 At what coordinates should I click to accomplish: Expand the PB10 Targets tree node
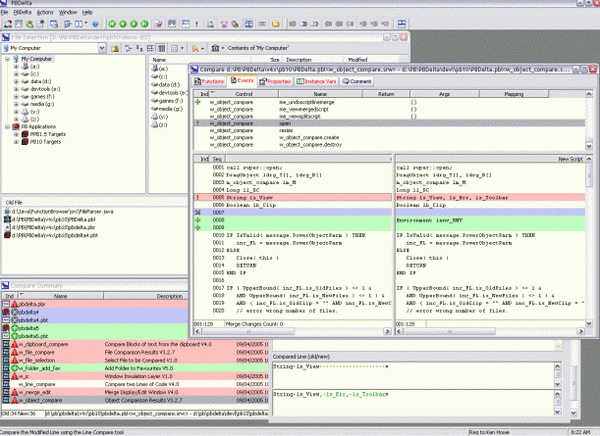pos(16,143)
